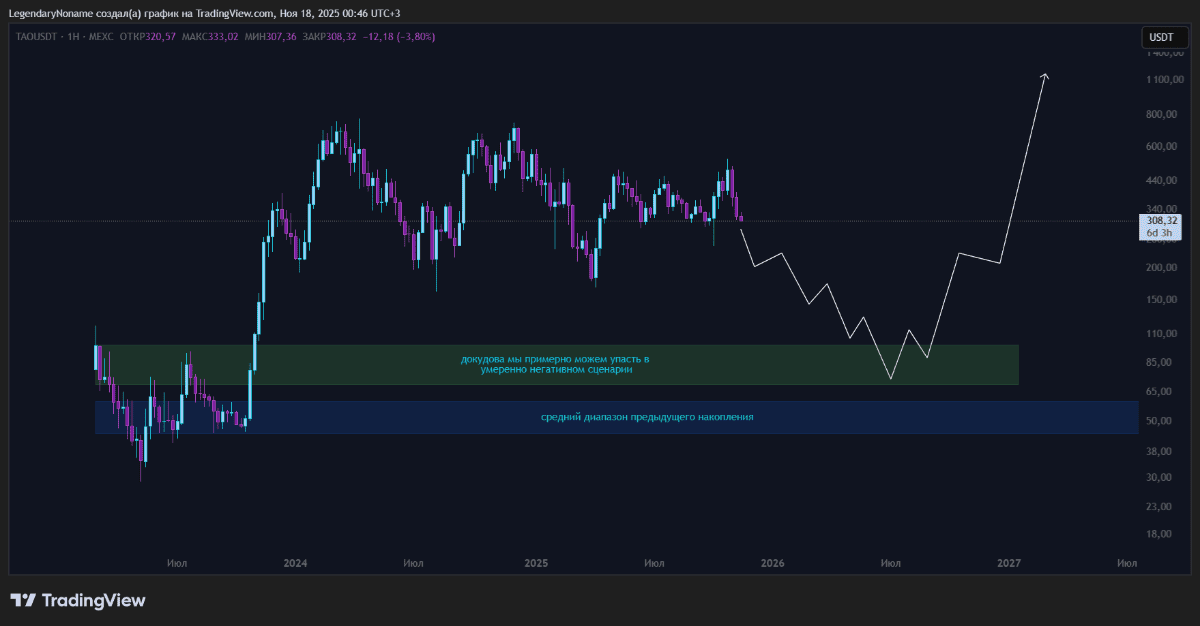Select the blue accumulation range text annotation
The width and height of the screenshot is (1200, 626).
647,417
